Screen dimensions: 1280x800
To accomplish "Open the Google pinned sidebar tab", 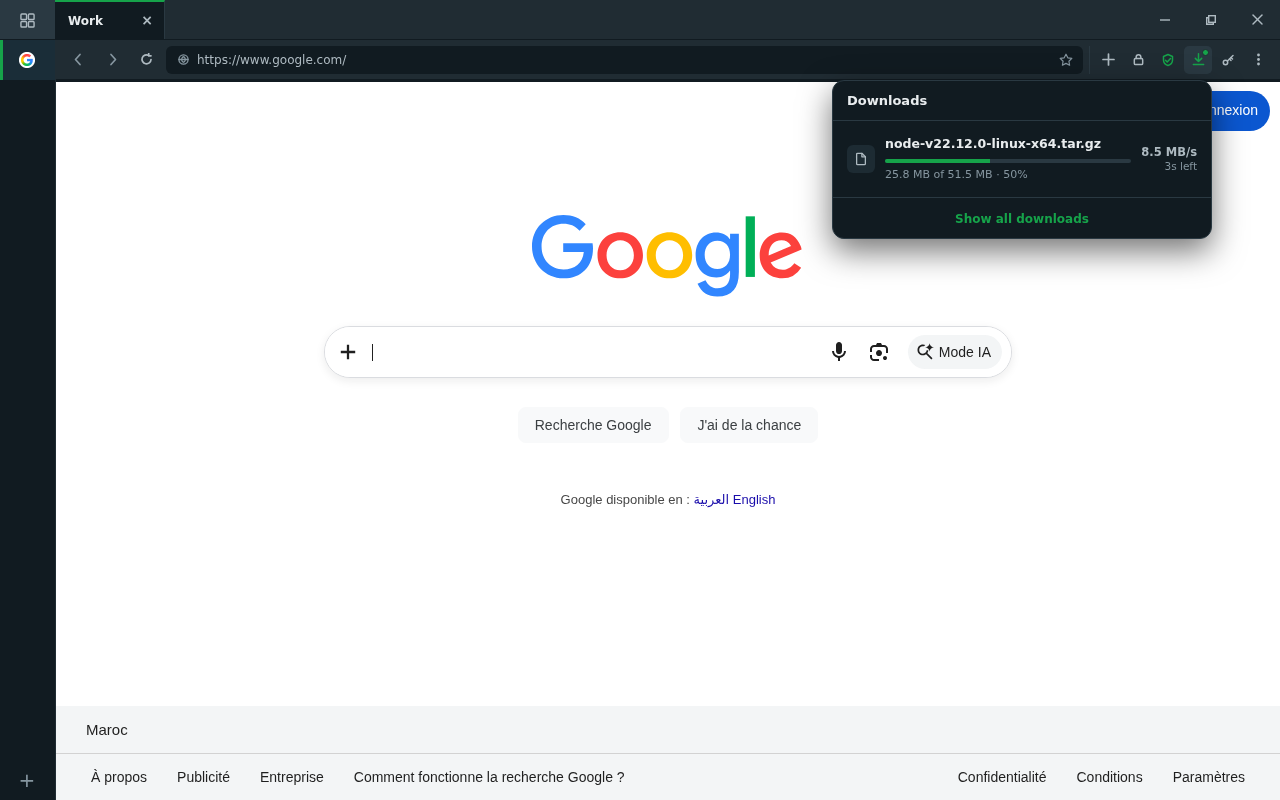I will (x=27, y=60).
